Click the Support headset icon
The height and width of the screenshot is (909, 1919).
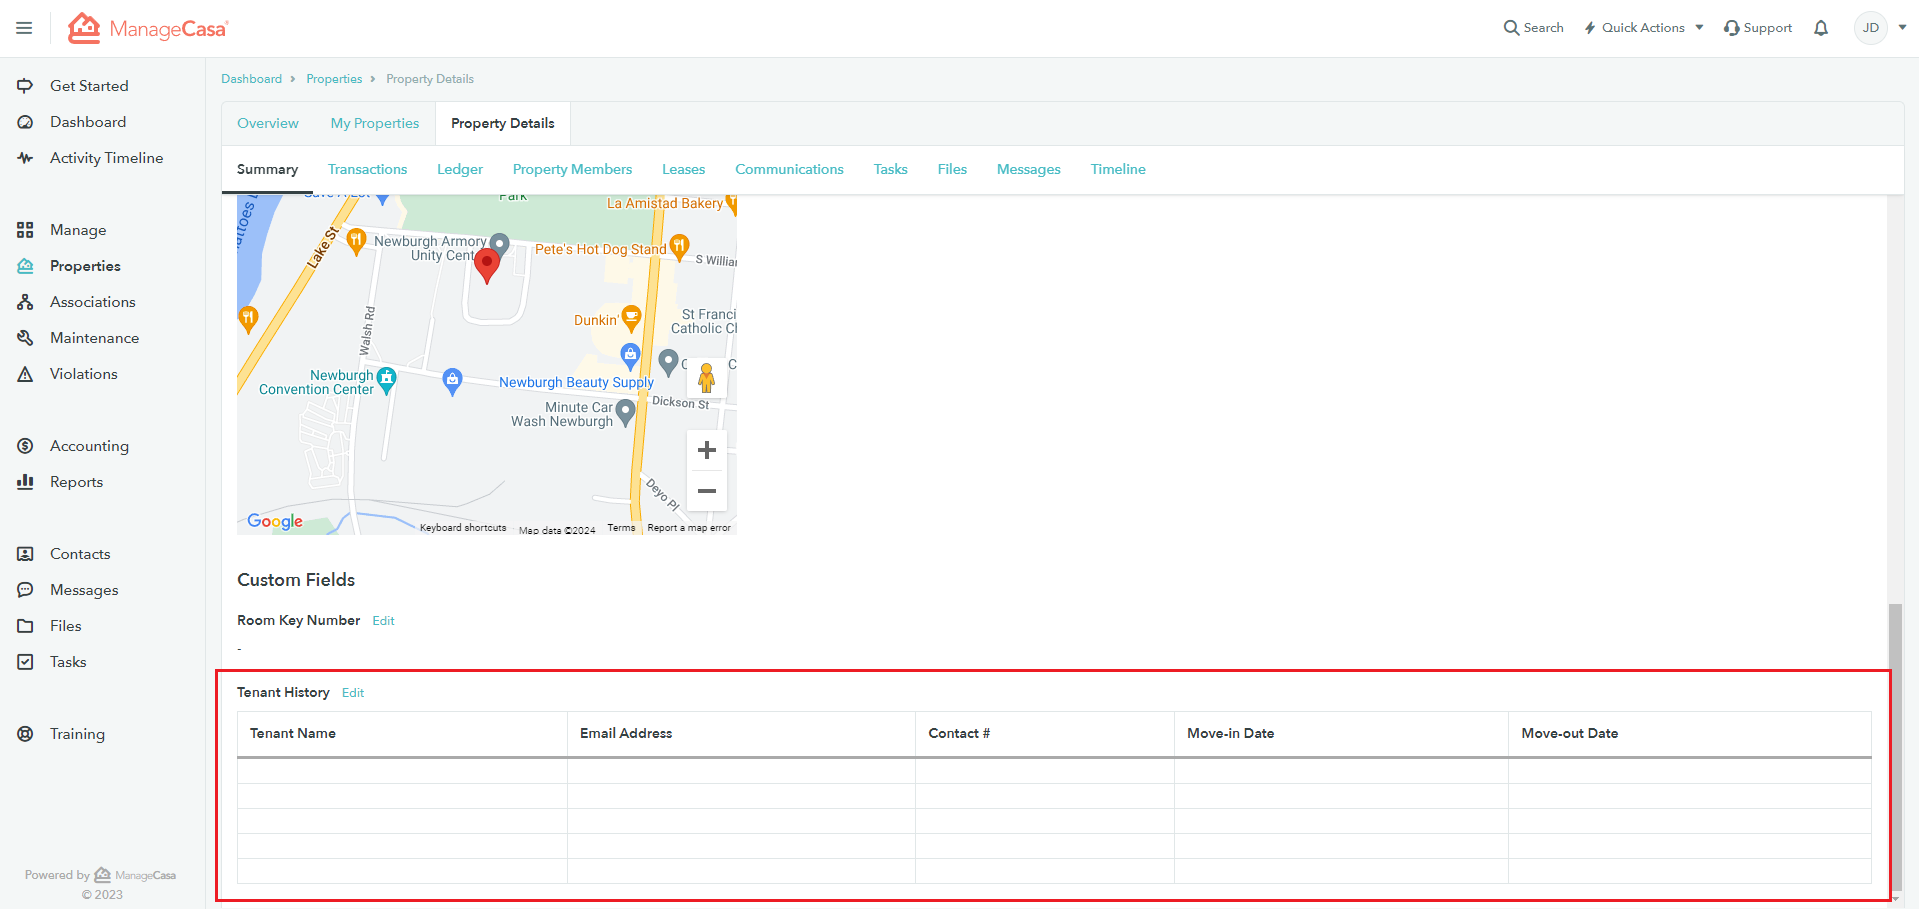[1731, 28]
